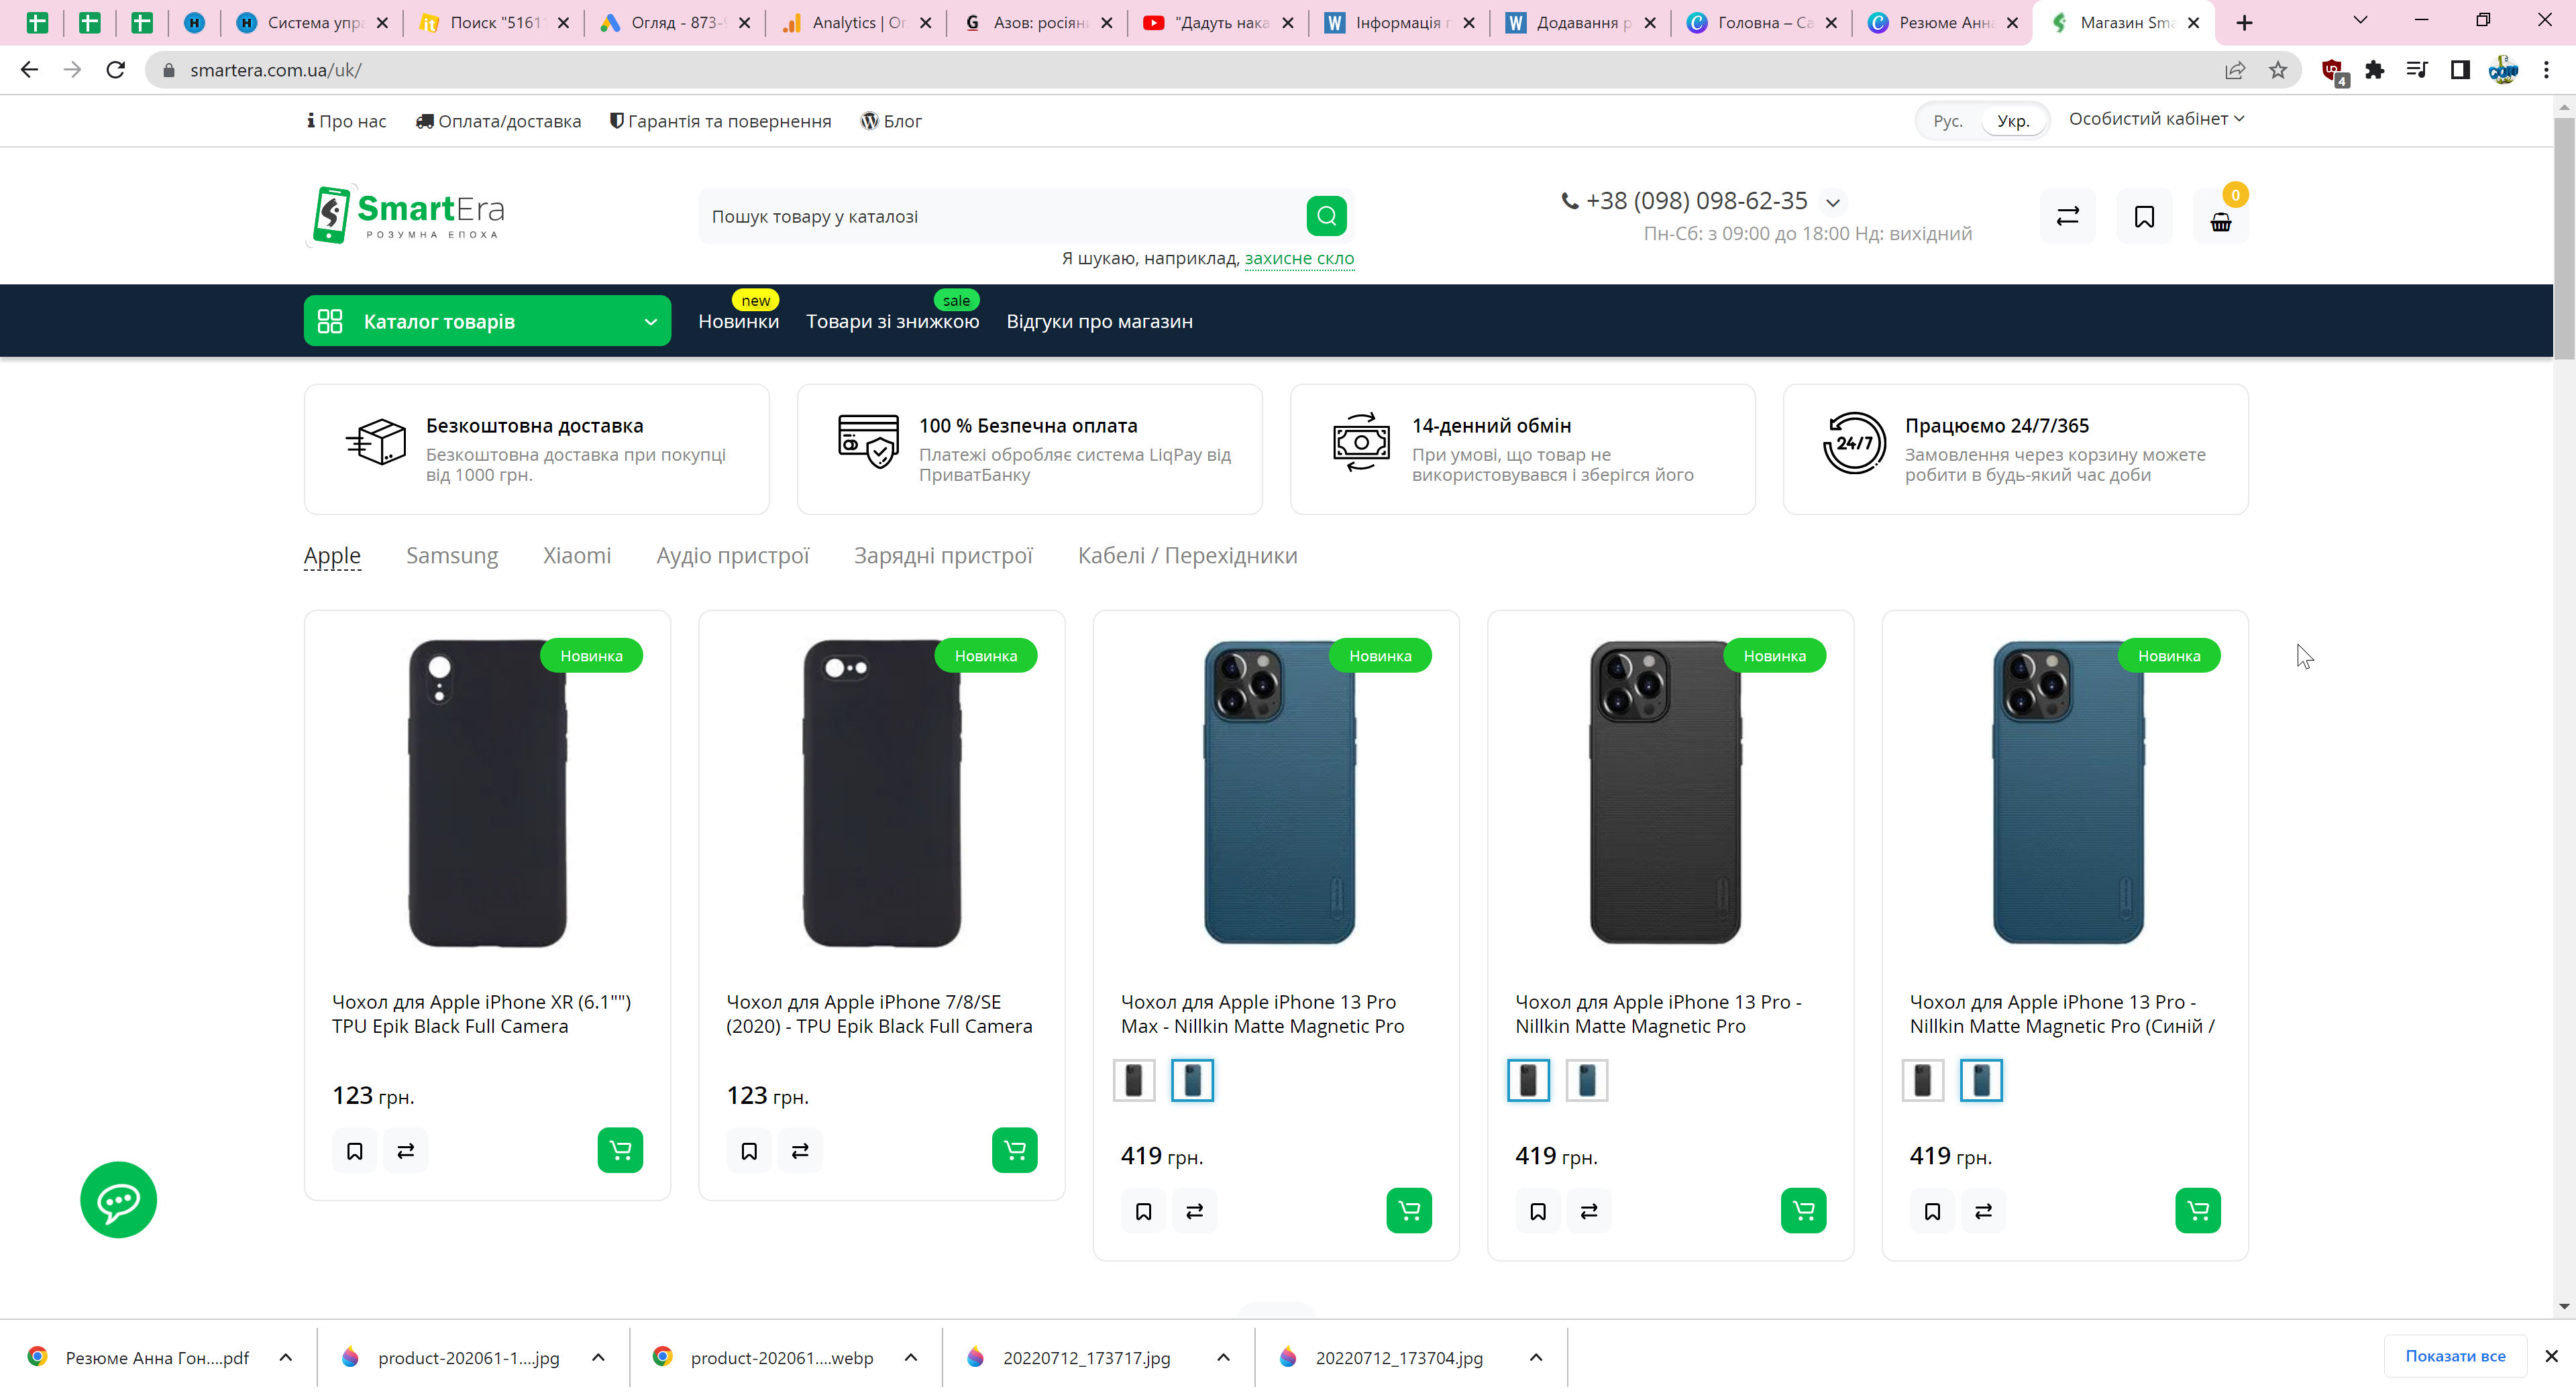Open Chrome tab search chevron
Image resolution: width=2576 pixels, height=1395 pixels.
pyautogui.click(x=2360, y=21)
